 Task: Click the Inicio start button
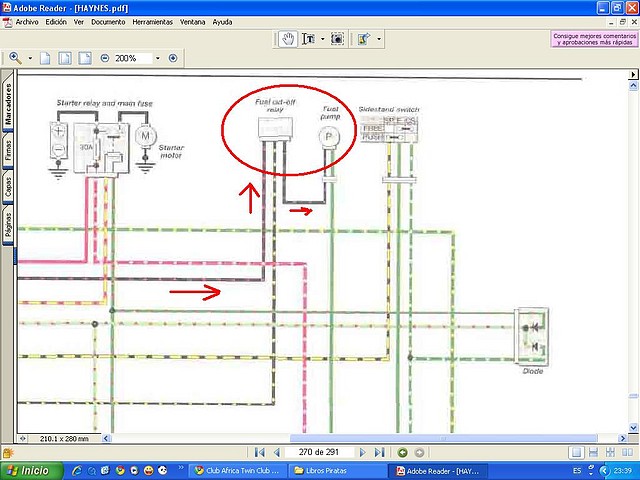(x=32, y=471)
